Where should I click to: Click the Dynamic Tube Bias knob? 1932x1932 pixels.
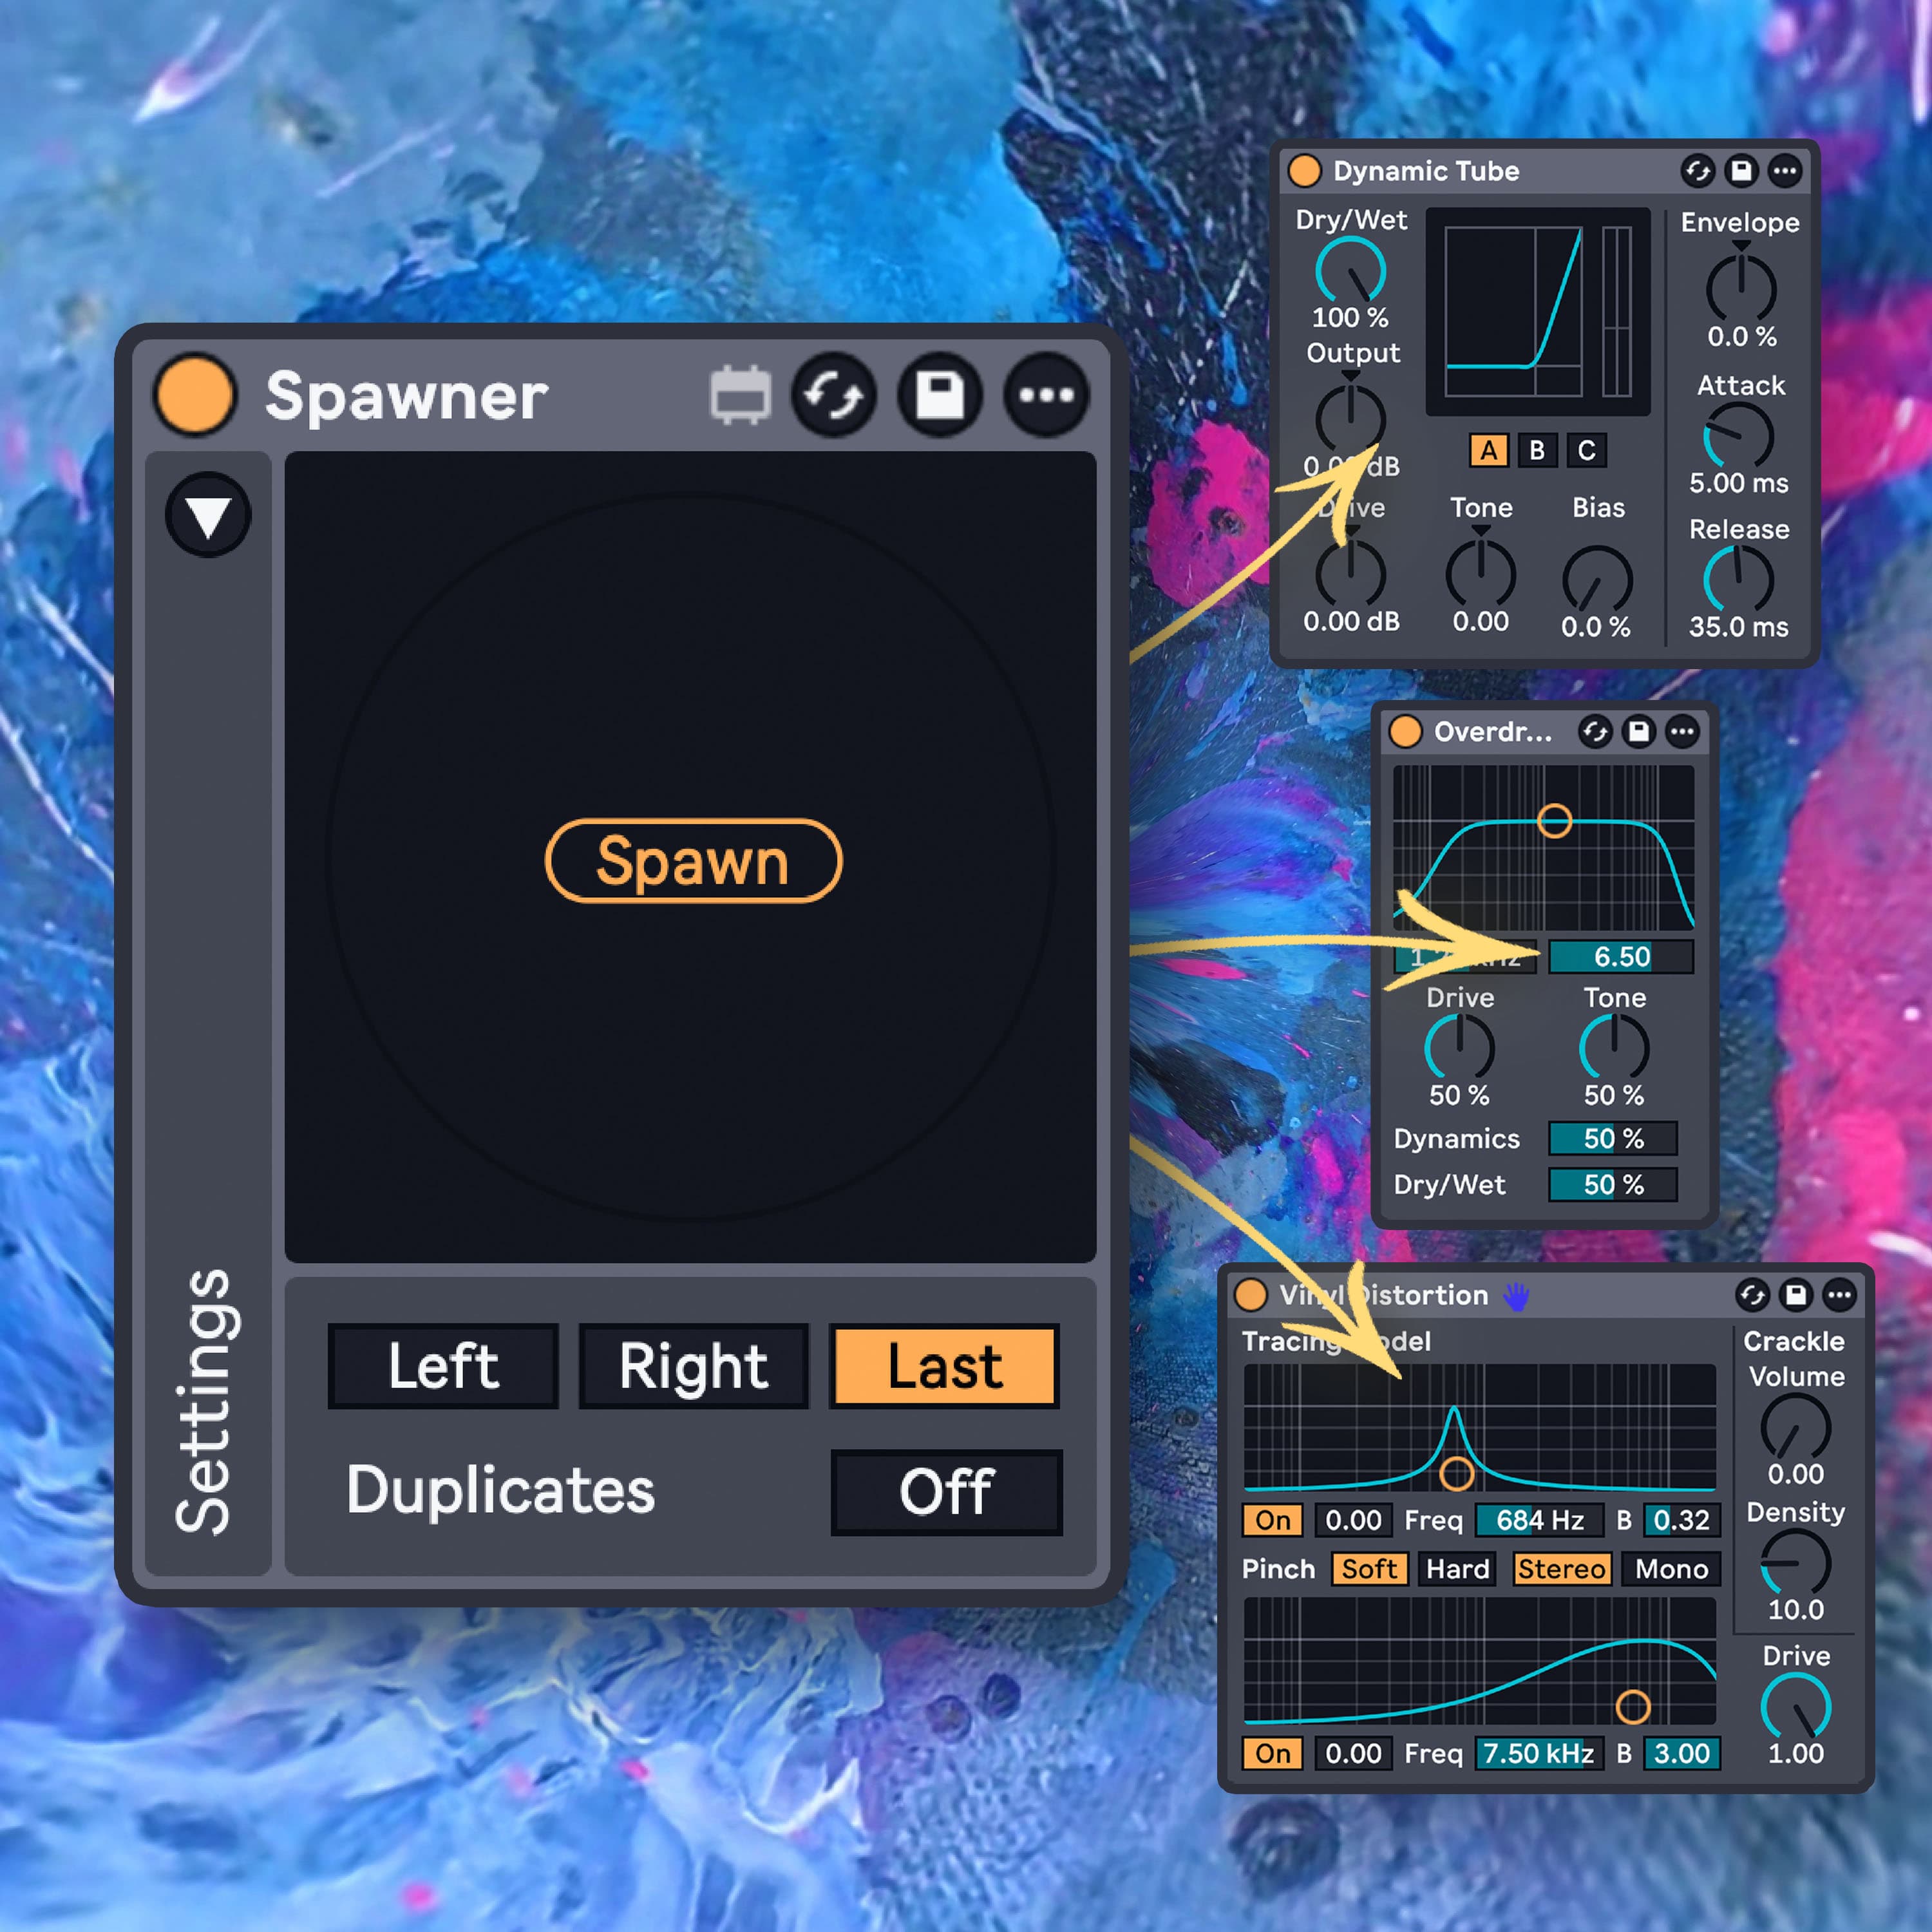1598,579
